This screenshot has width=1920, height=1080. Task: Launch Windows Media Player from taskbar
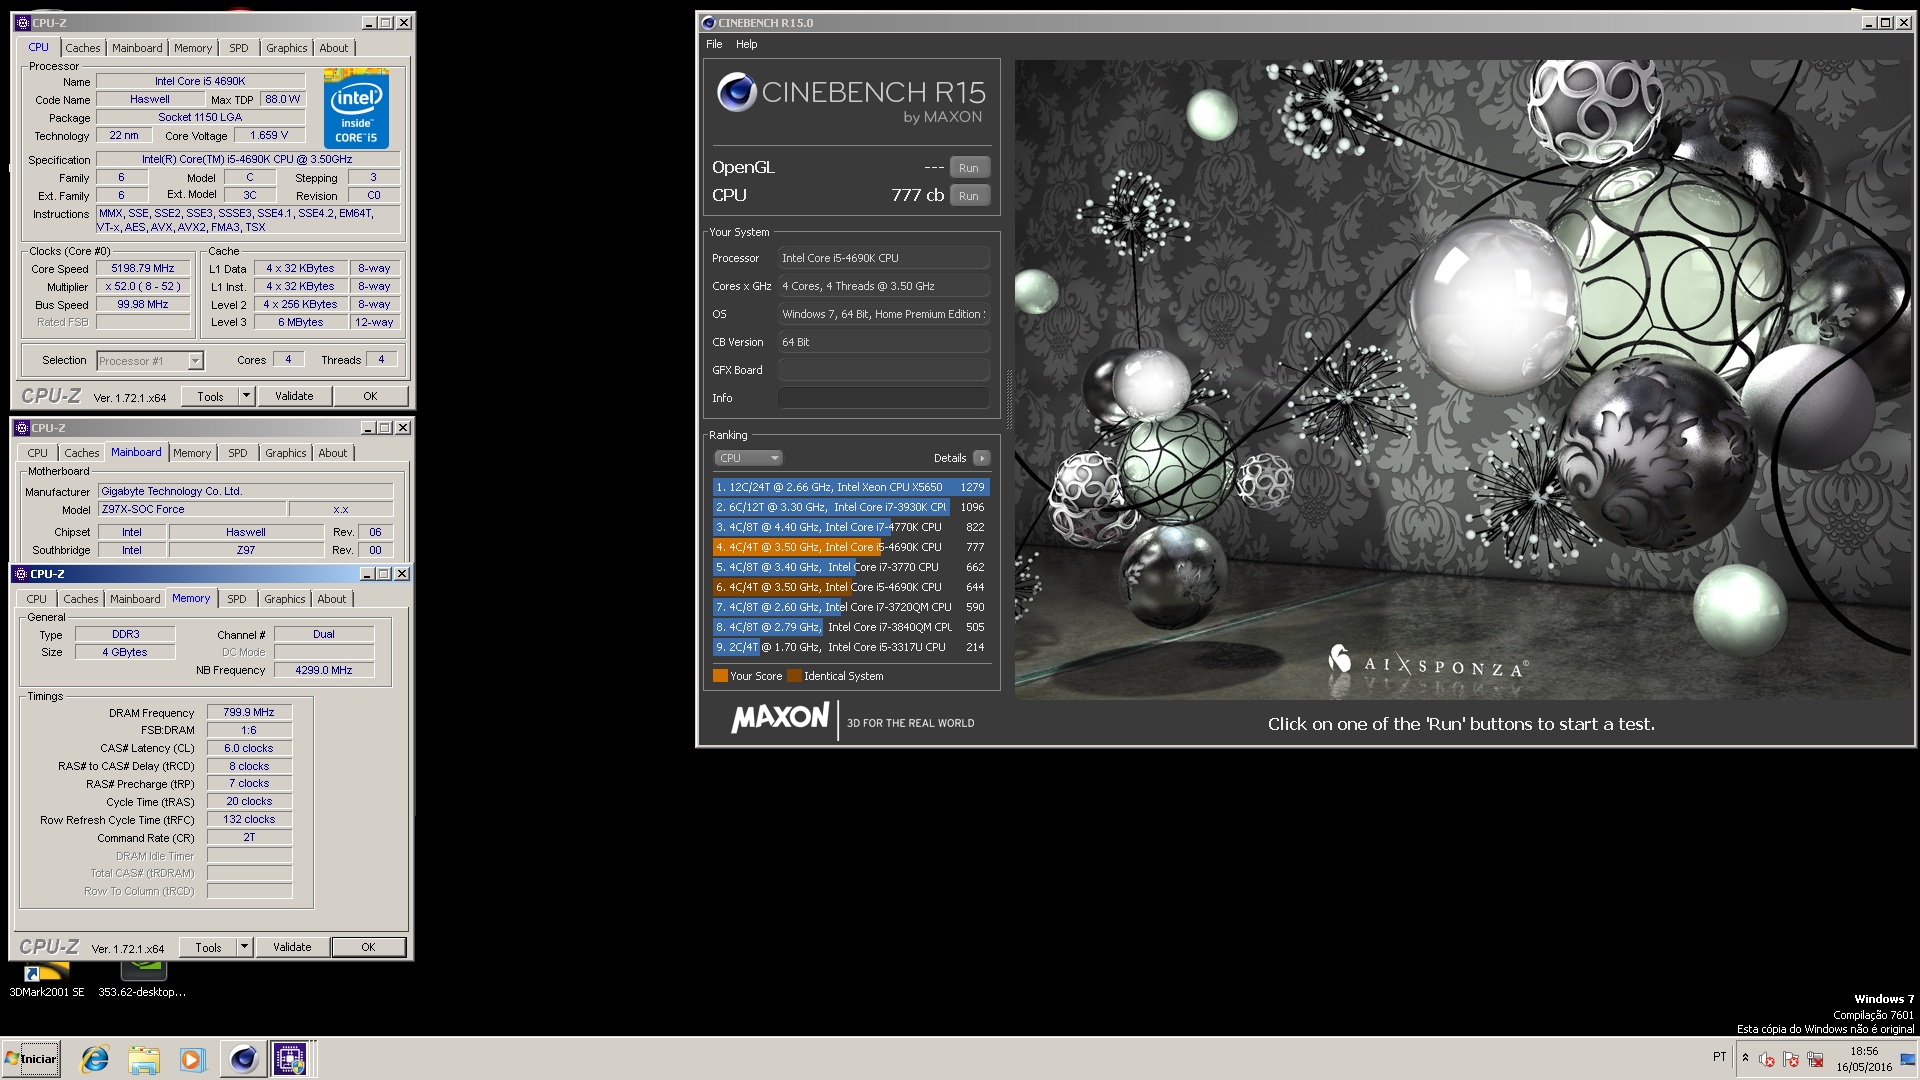192,1059
